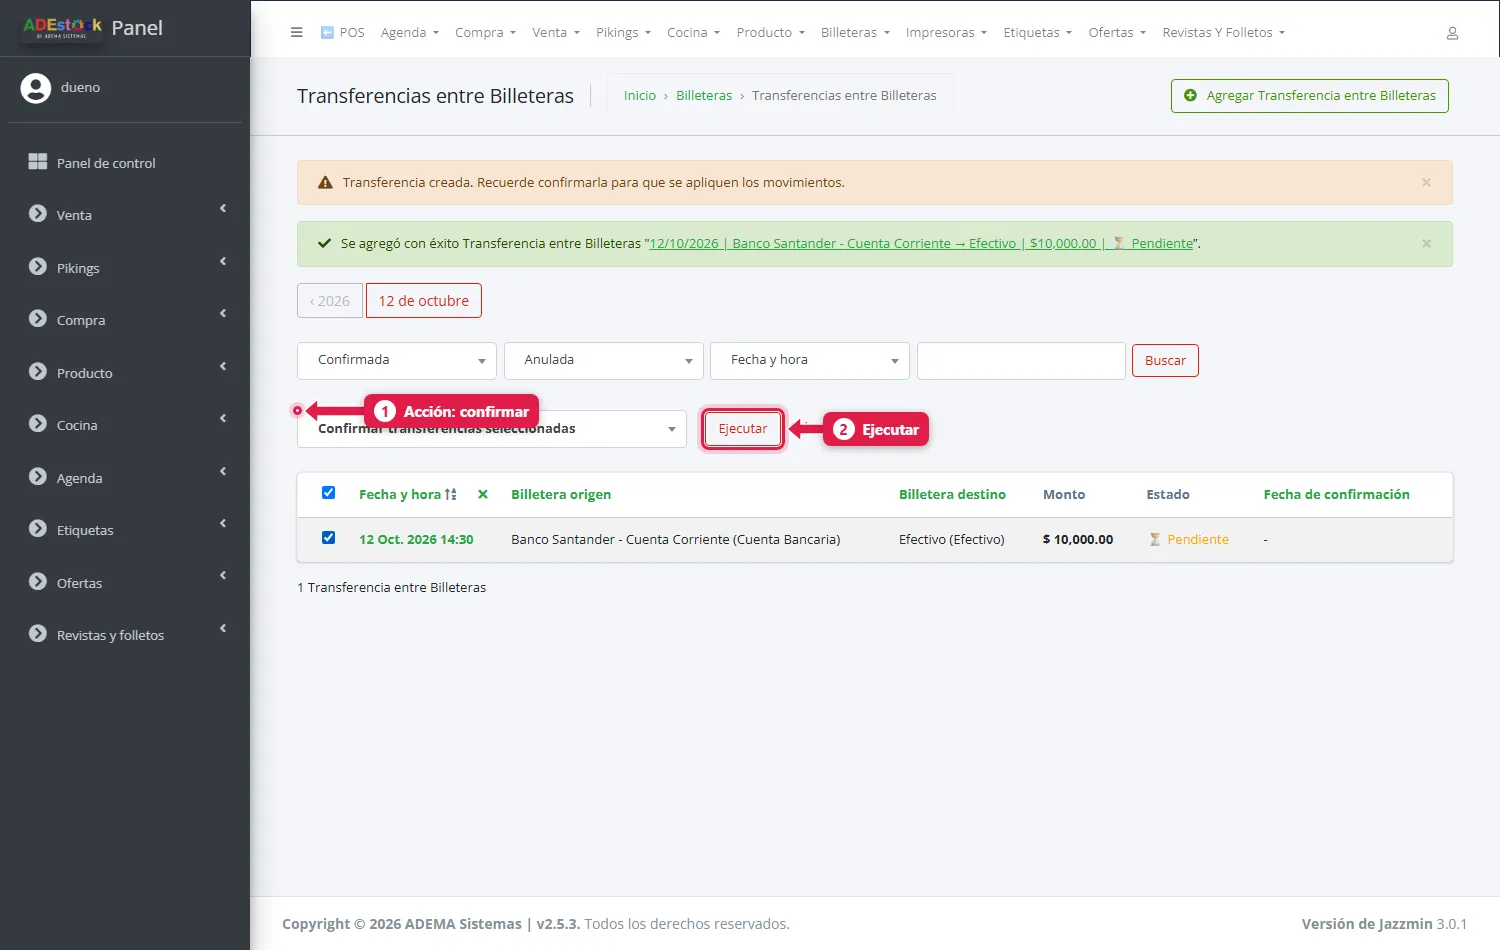The height and width of the screenshot is (950, 1500).
Task: Click the ADEStock Panel logo
Action: (x=93, y=28)
